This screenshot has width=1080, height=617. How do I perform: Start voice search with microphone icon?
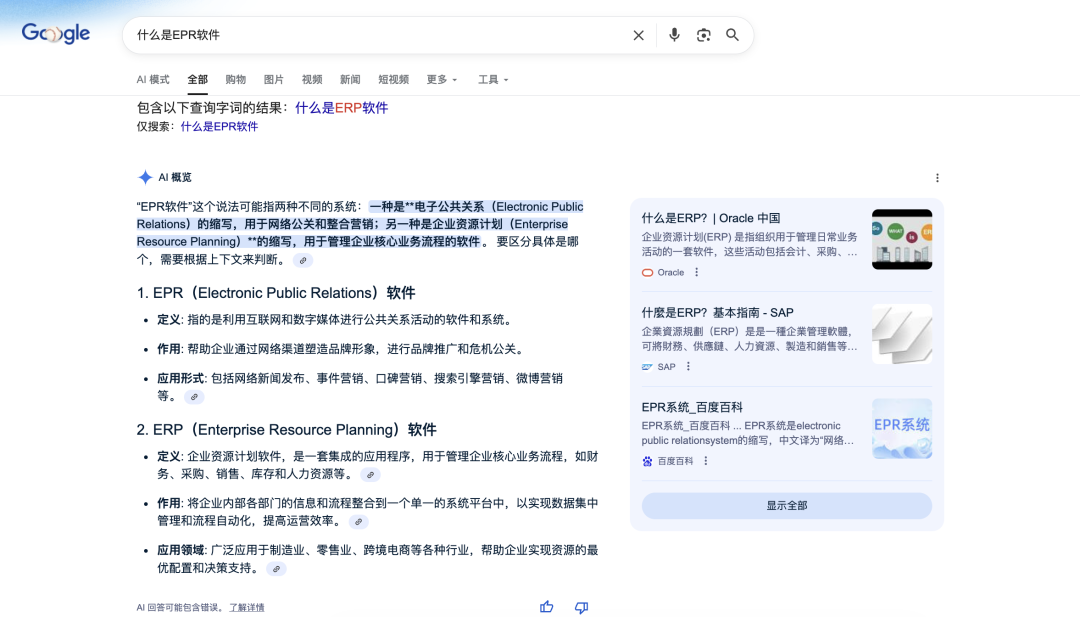[x=674, y=35]
